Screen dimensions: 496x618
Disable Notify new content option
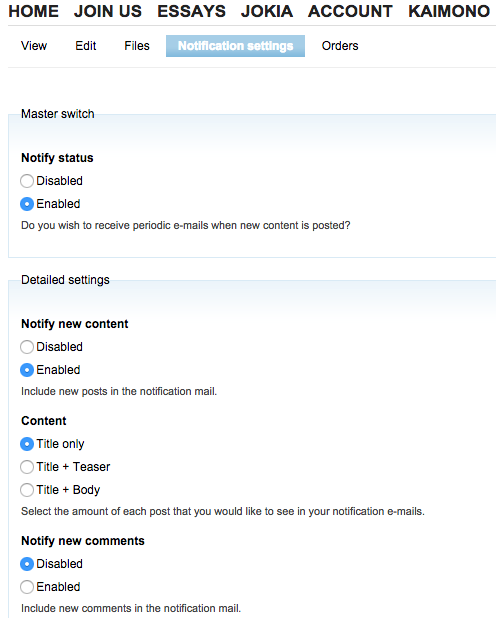[27, 347]
